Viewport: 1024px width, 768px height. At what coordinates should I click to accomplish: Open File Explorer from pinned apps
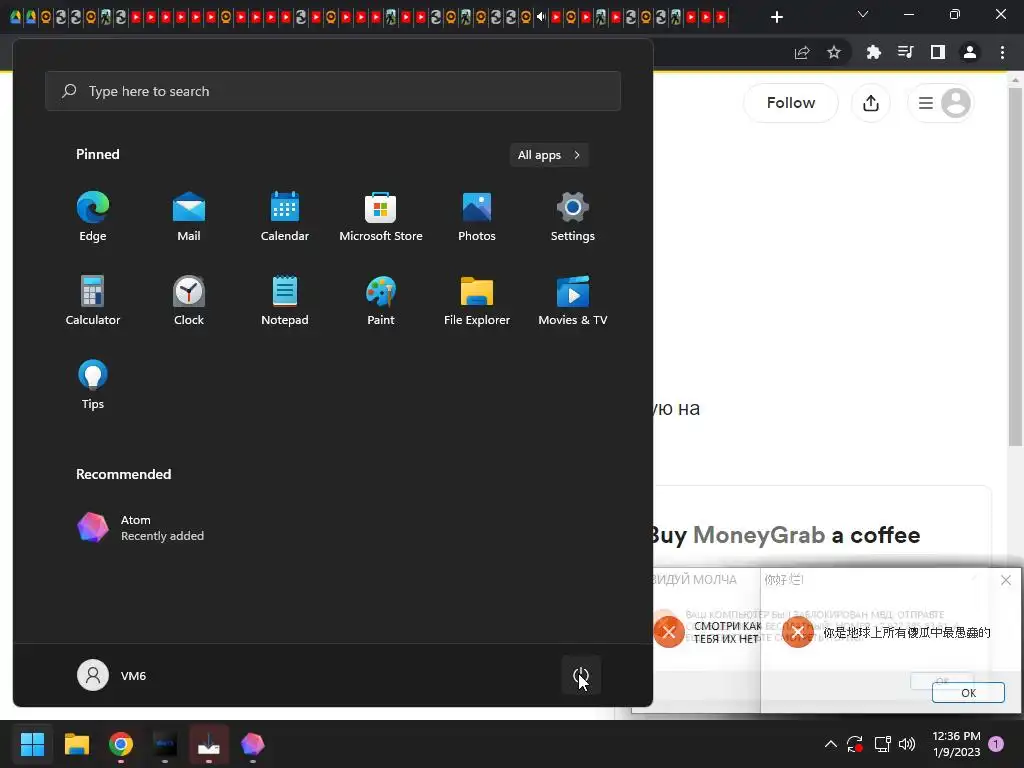click(x=477, y=301)
